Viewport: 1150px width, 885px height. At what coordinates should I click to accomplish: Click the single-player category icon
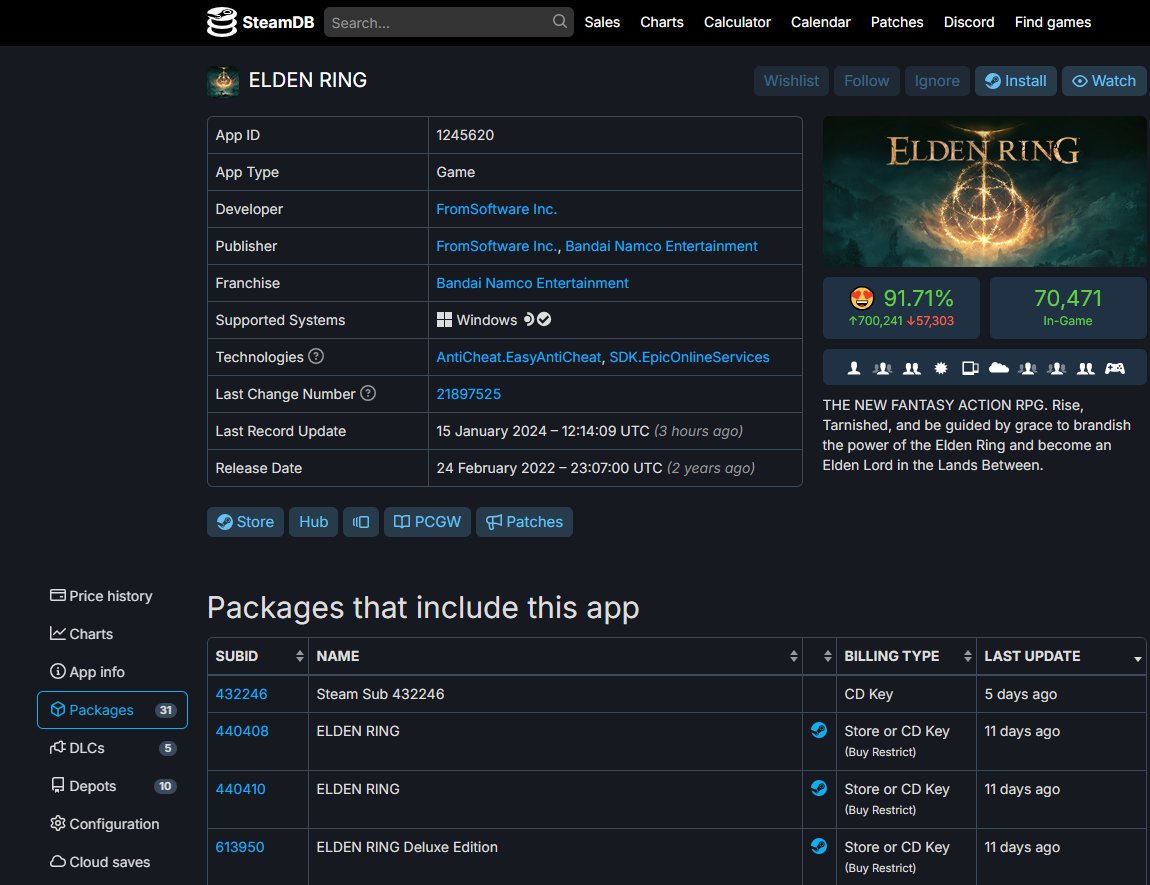point(854,368)
